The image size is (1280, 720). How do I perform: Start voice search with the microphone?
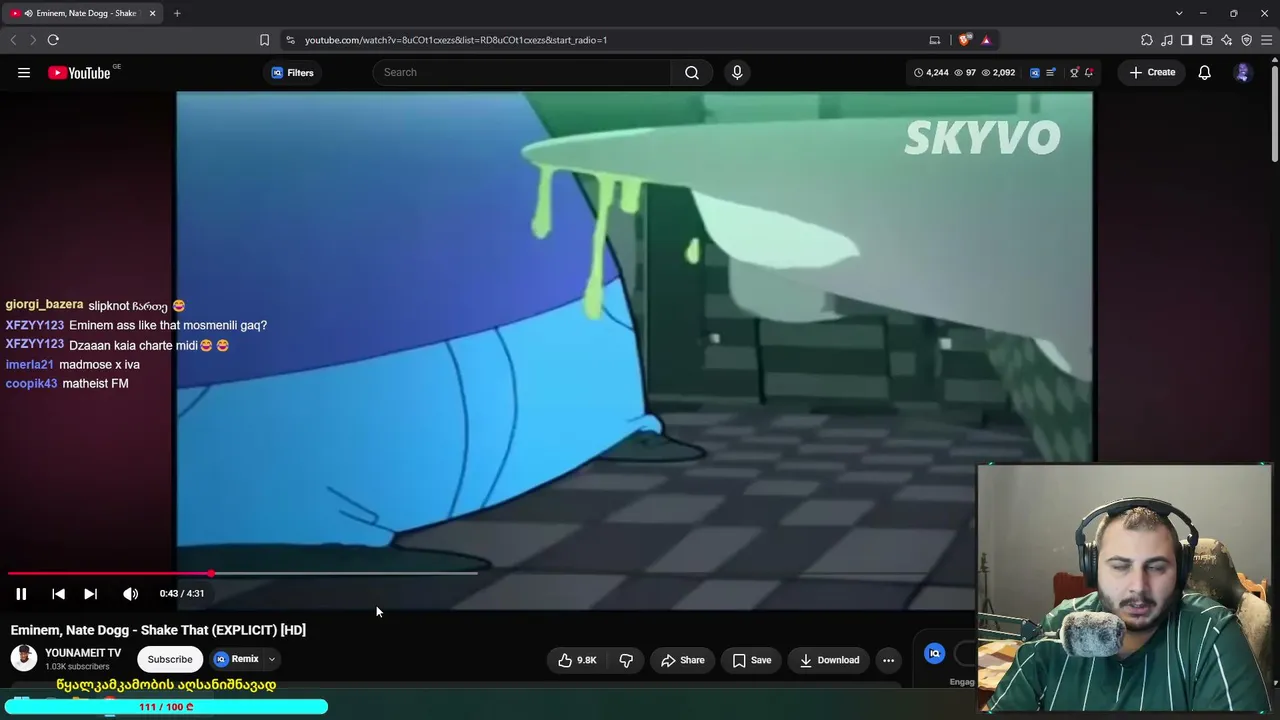[x=737, y=72]
